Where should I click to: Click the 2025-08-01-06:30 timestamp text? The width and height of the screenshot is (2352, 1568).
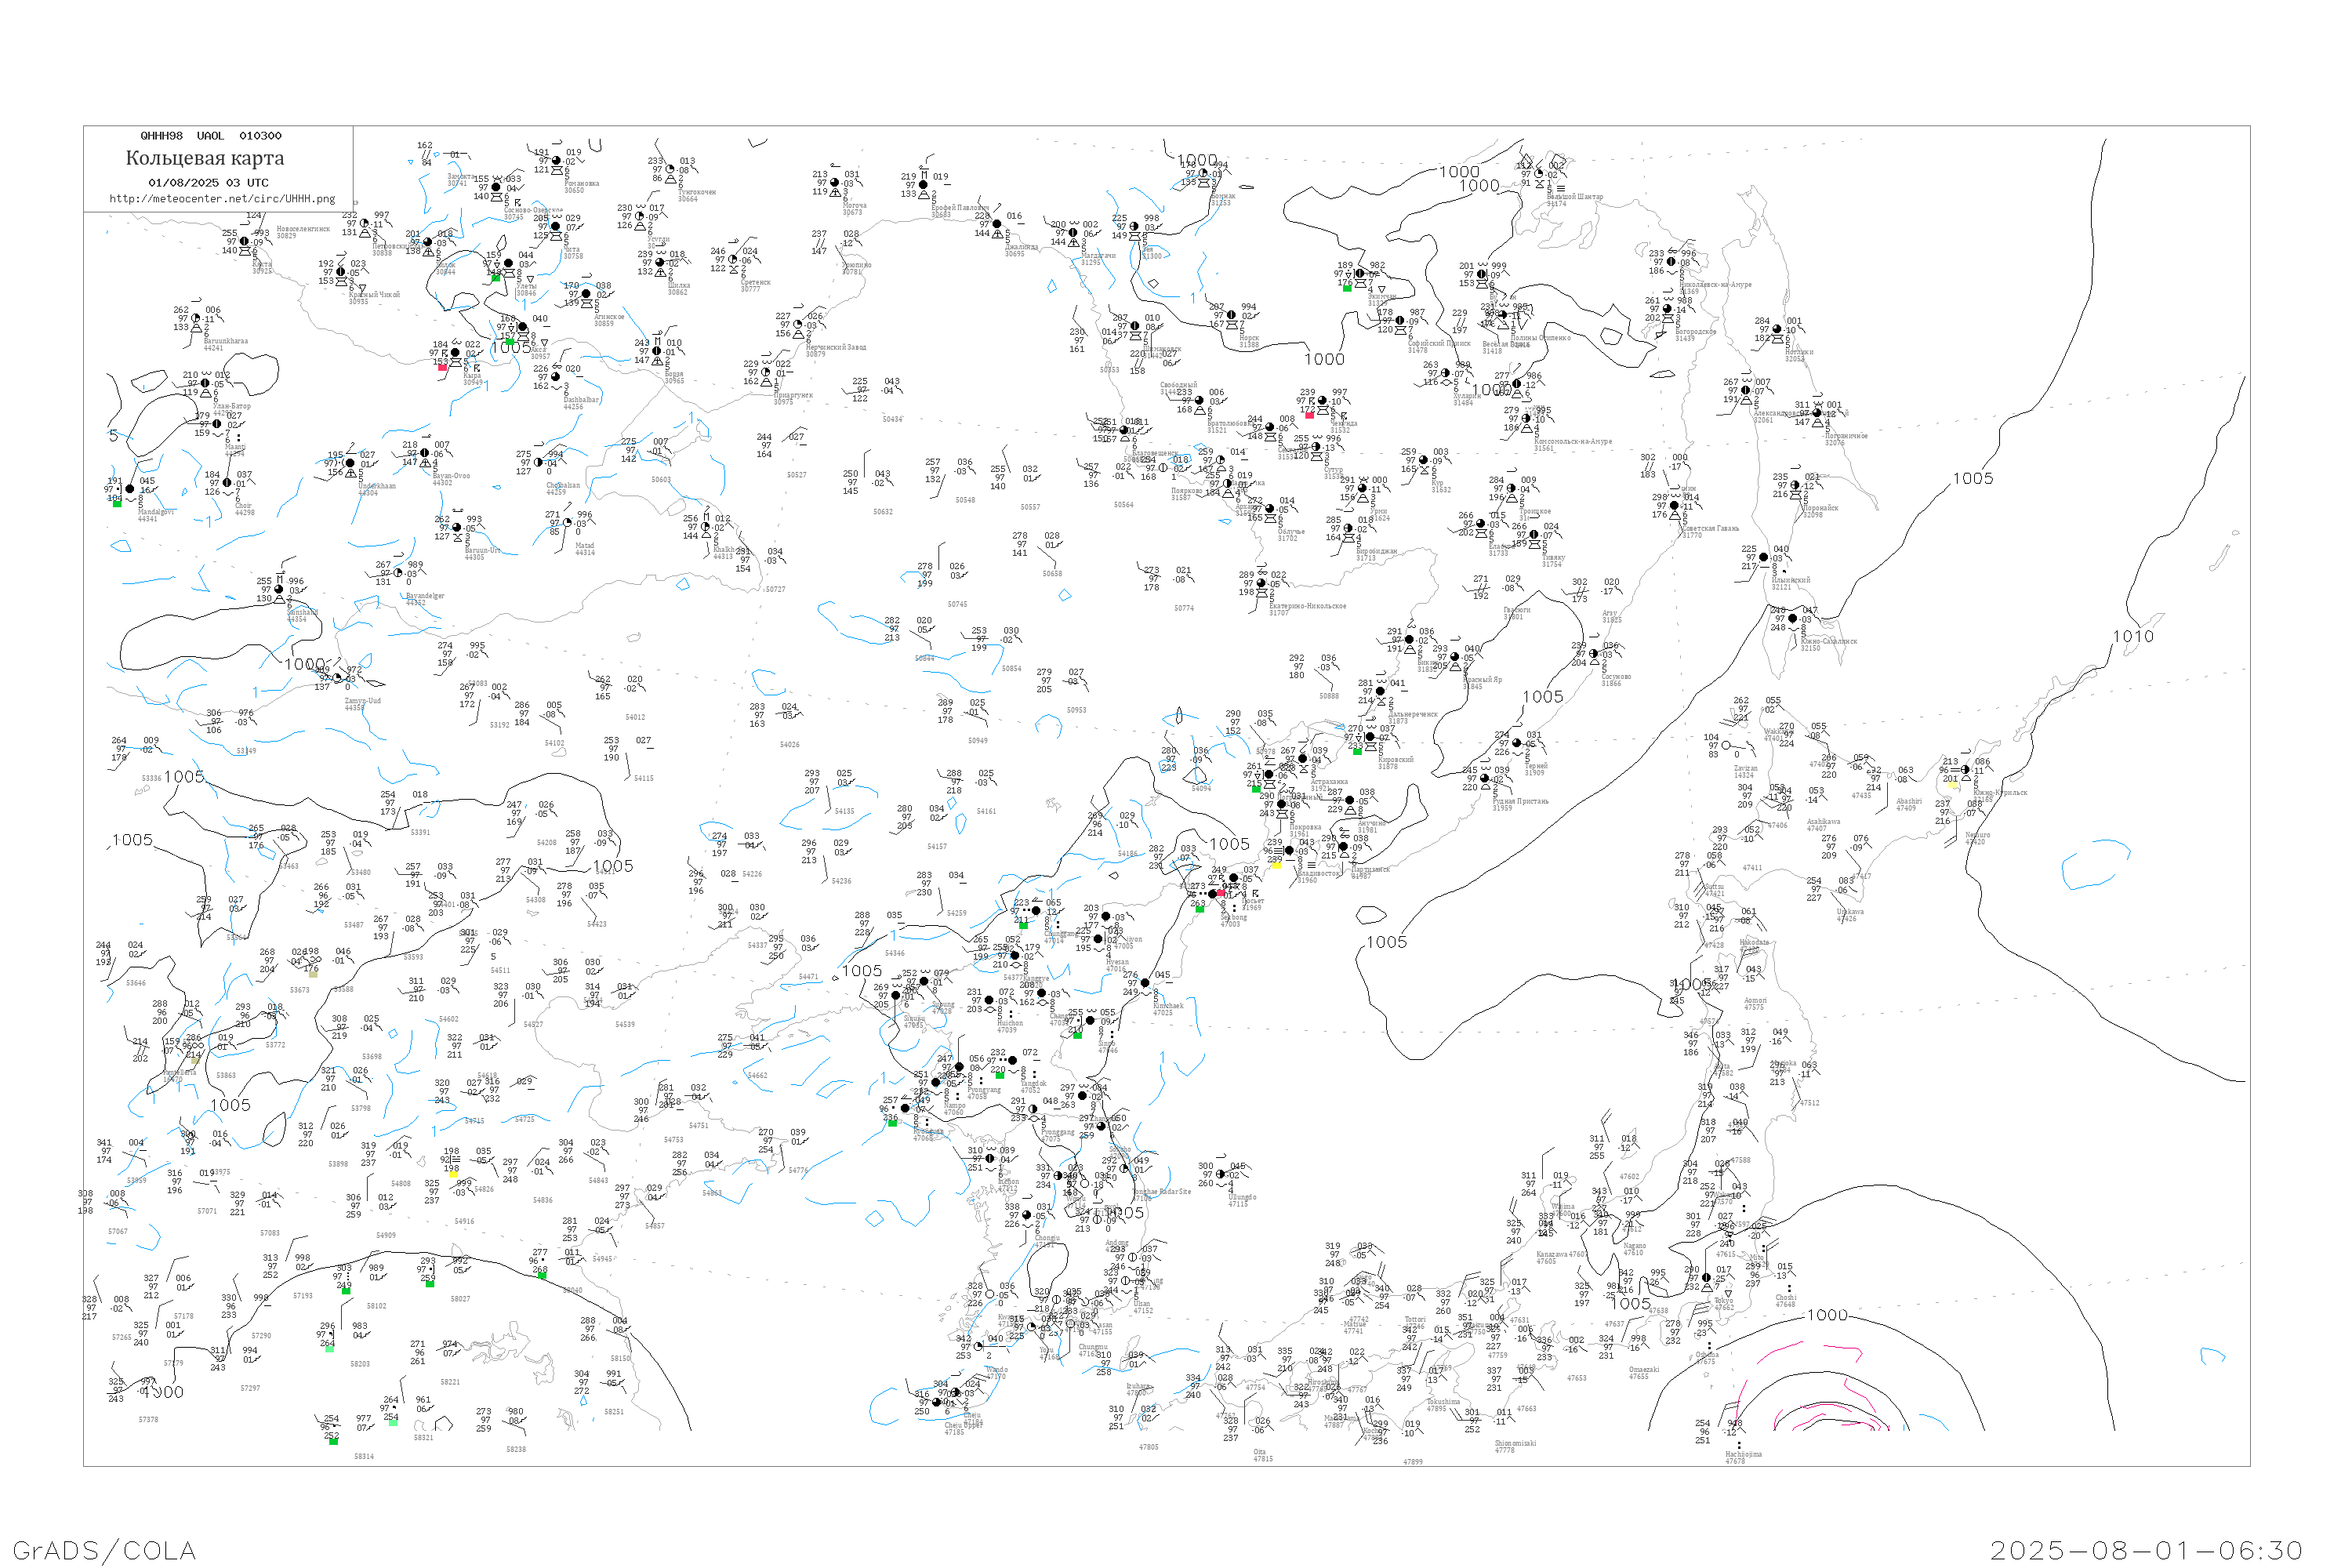(2145, 1550)
